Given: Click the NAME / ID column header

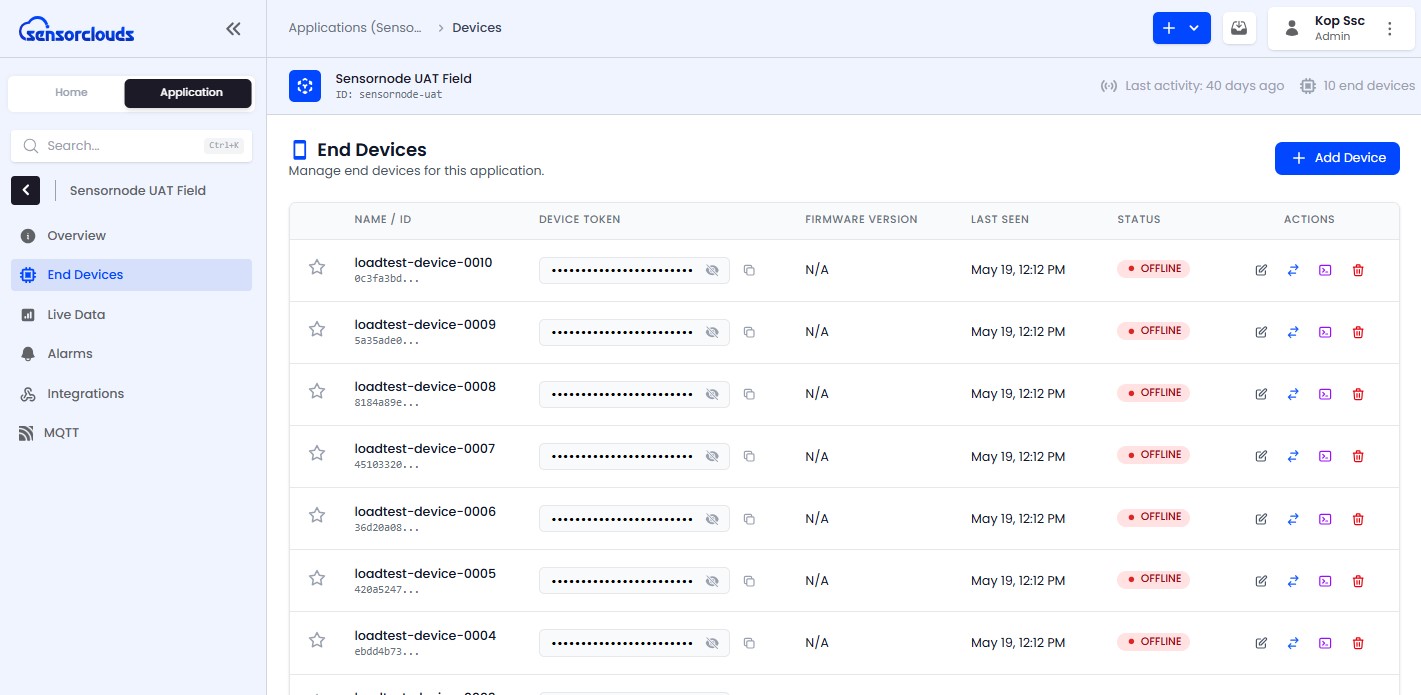Looking at the screenshot, I should pyautogui.click(x=383, y=220).
